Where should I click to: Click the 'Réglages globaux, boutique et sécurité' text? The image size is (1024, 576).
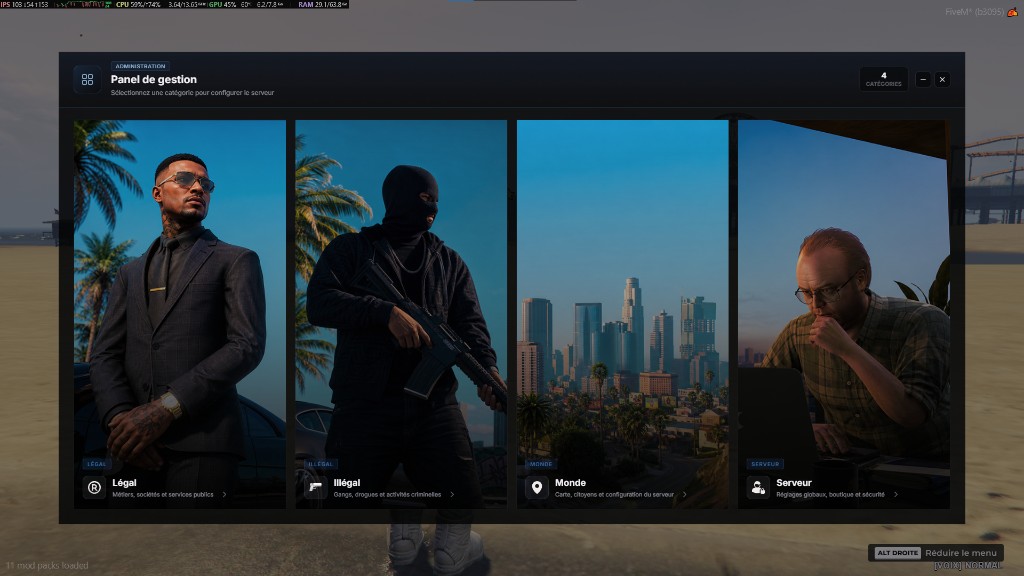click(830, 494)
